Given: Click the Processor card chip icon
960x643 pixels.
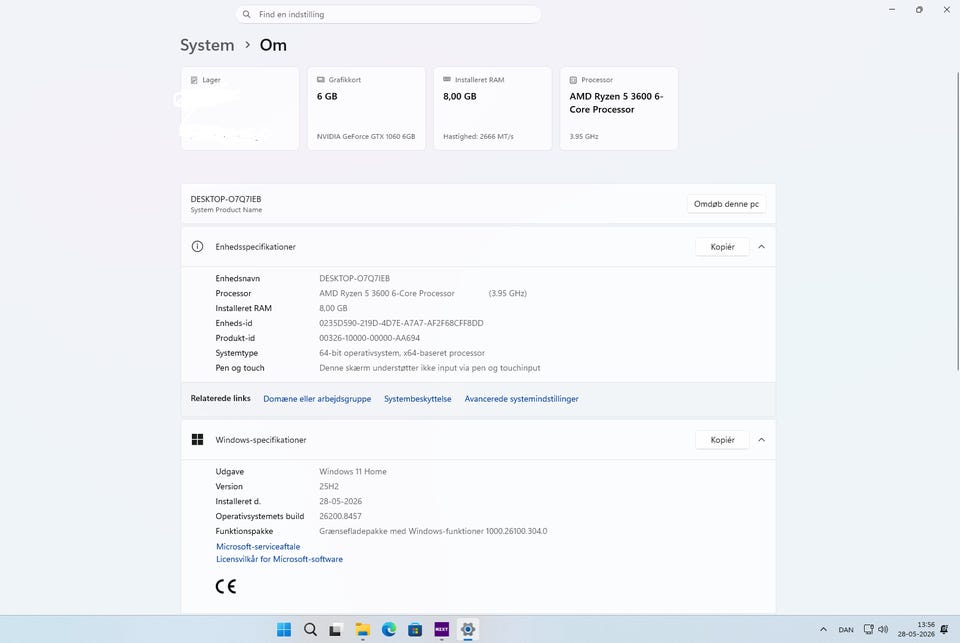Looking at the screenshot, I should click(x=573, y=80).
